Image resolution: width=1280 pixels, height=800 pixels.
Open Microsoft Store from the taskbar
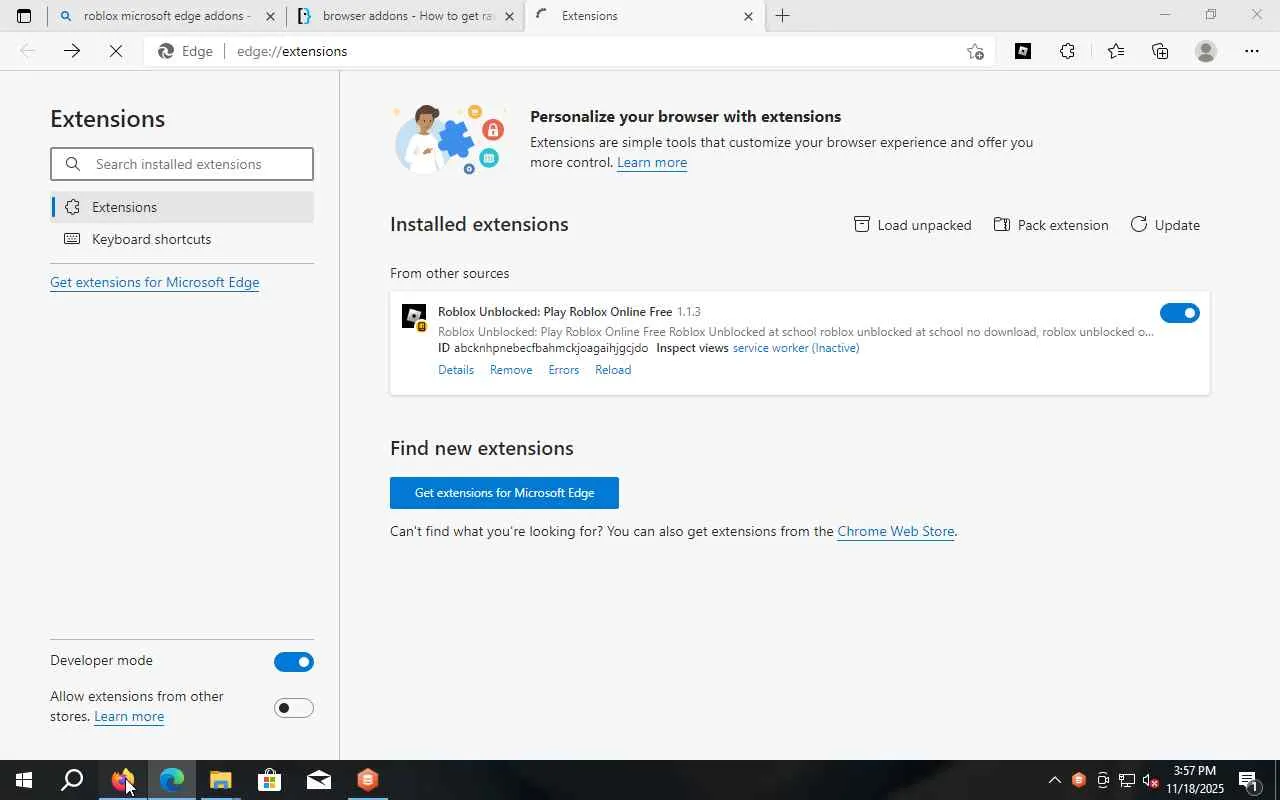pyautogui.click(x=269, y=780)
